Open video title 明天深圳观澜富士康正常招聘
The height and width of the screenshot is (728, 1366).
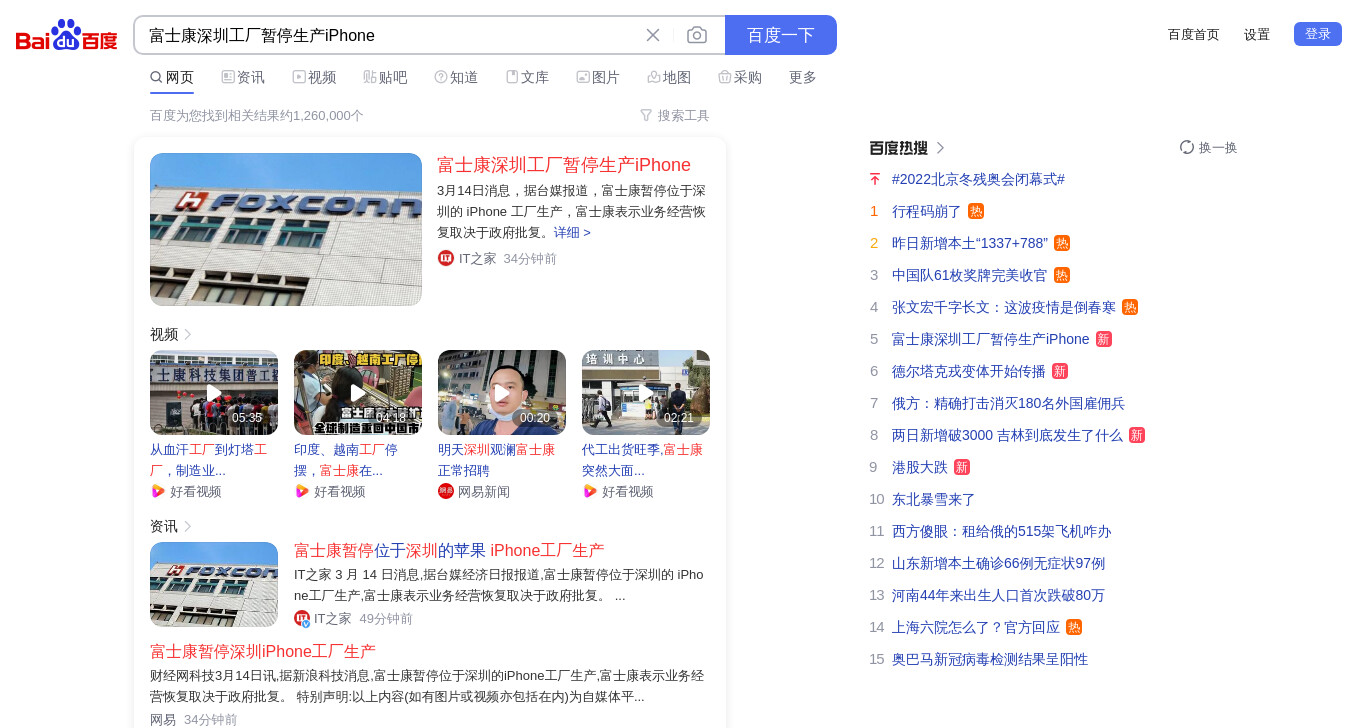[x=496, y=460]
